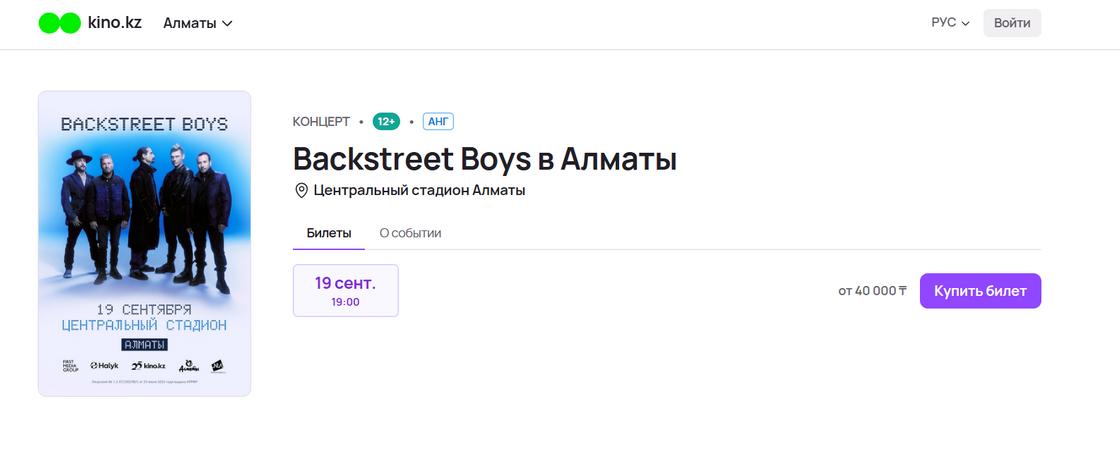Image resolution: width=1120 pixels, height=461 pixels.
Task: Open the РУС language selector
Action: (950, 23)
